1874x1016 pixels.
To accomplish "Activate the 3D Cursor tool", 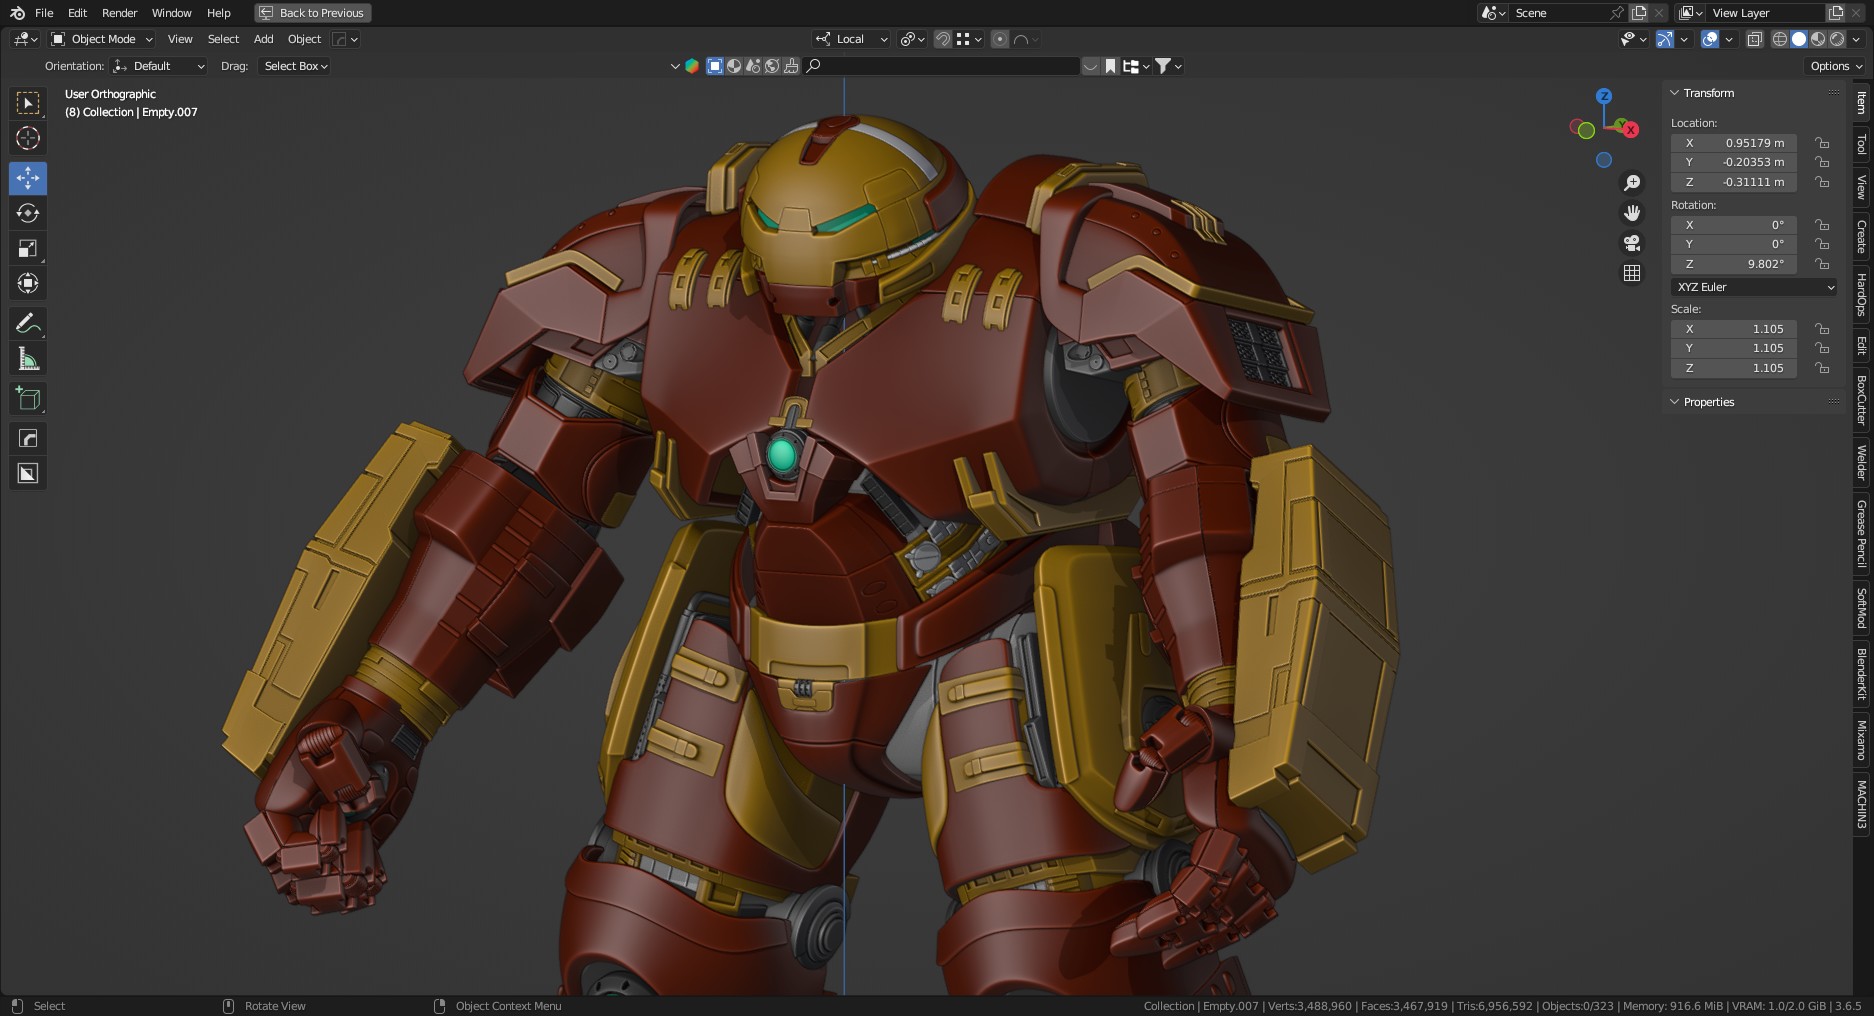I will 28,138.
